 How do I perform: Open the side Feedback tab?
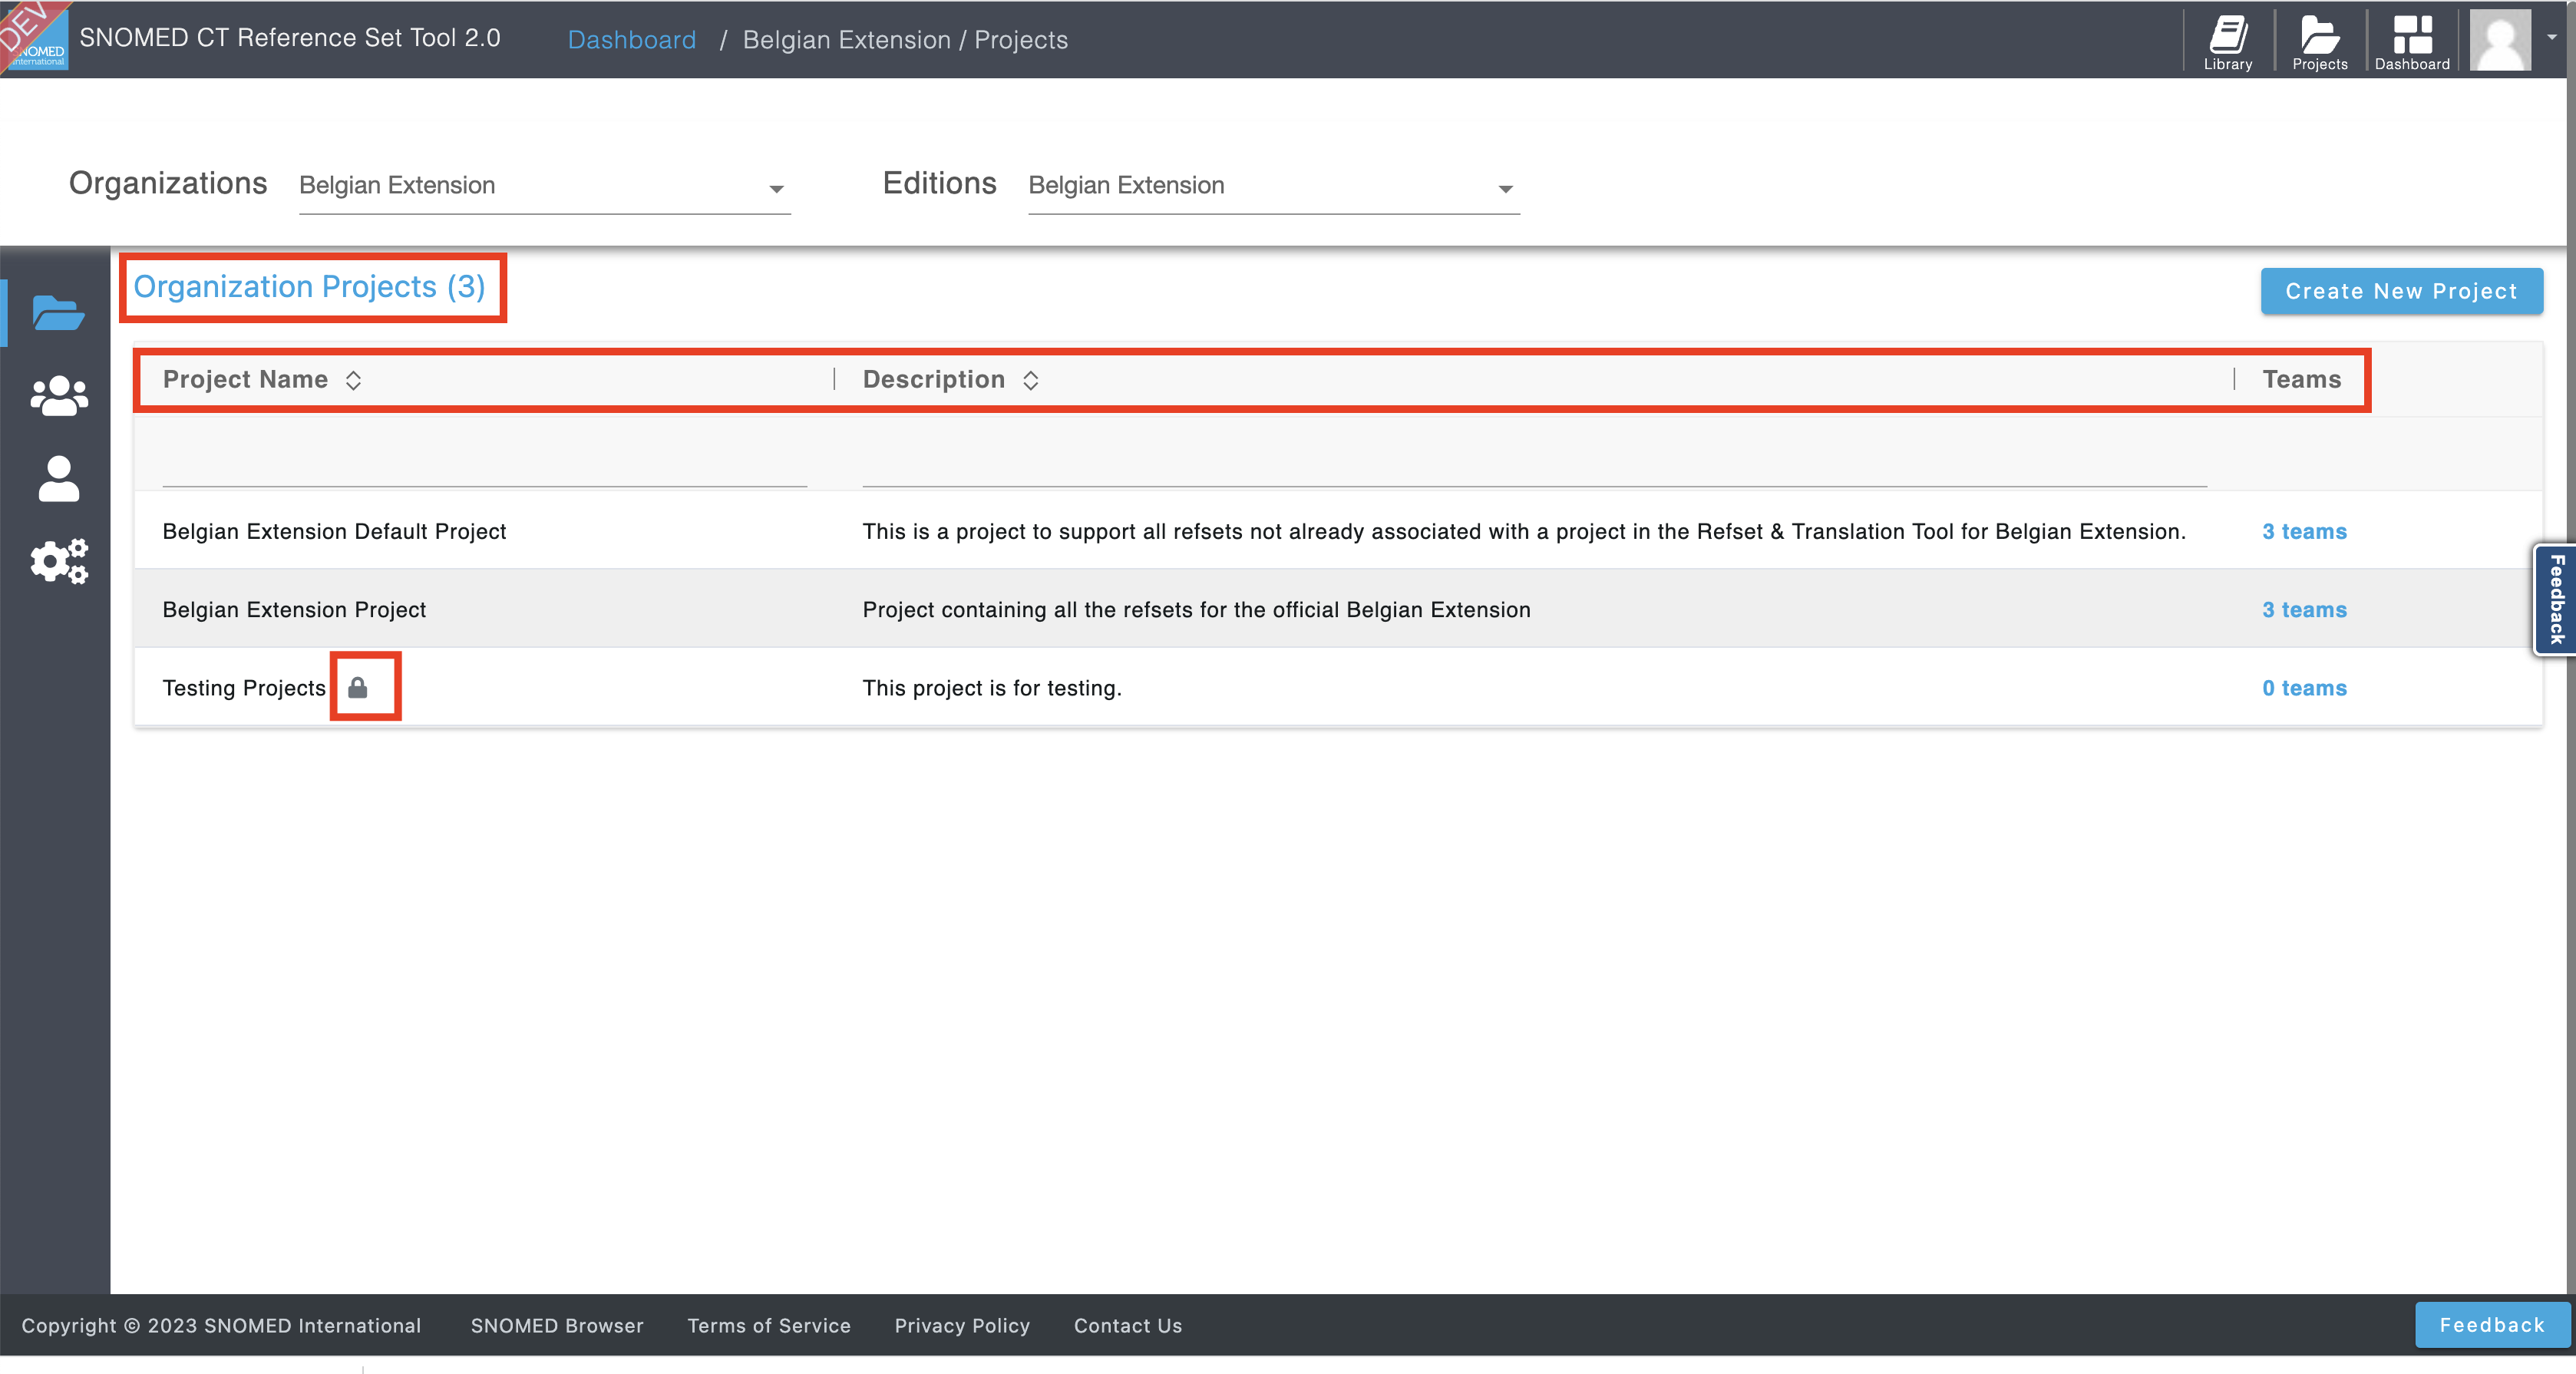click(x=2556, y=599)
